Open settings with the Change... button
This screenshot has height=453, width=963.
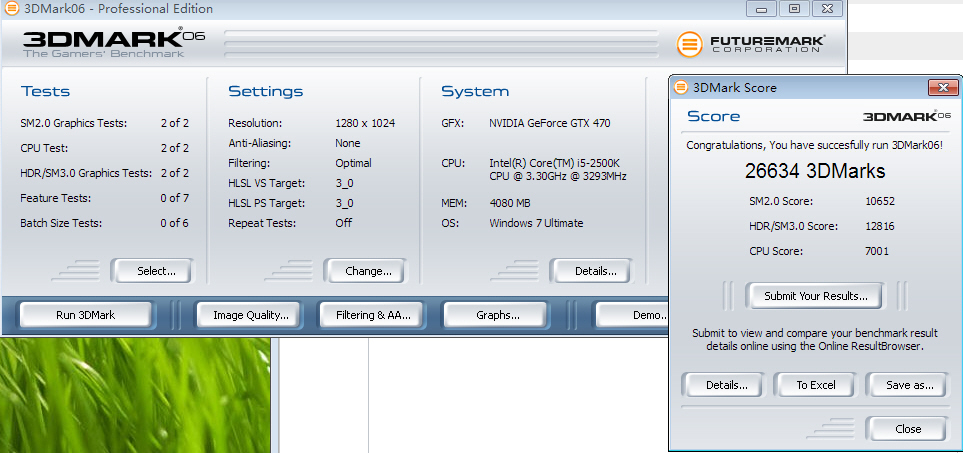(365, 271)
